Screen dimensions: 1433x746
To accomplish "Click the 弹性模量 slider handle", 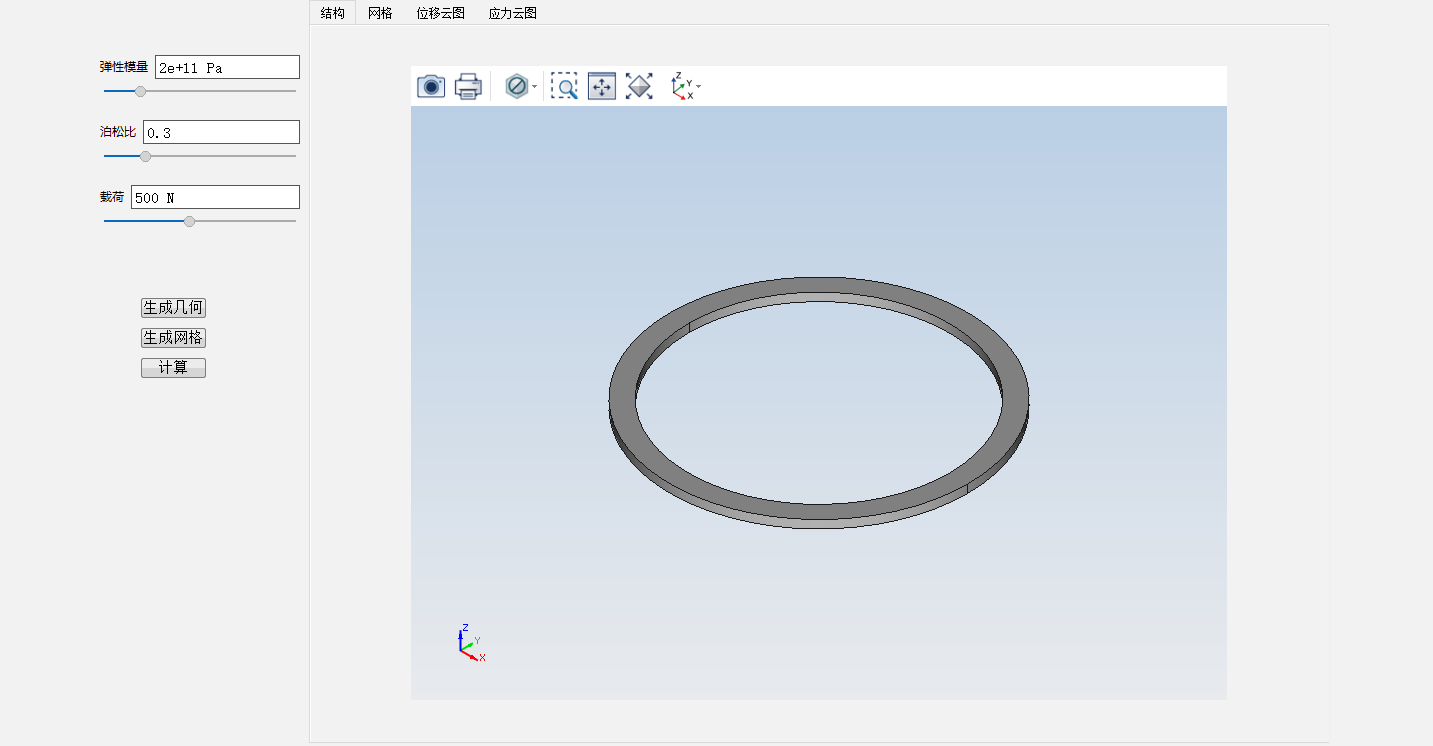I will tap(141, 91).
